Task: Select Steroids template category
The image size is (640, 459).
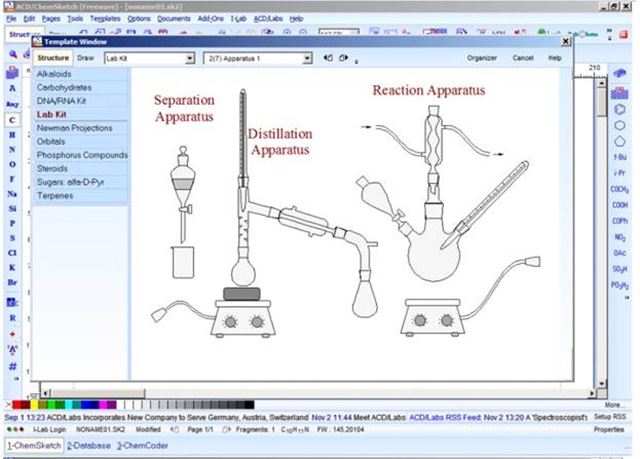Action: click(x=81, y=169)
